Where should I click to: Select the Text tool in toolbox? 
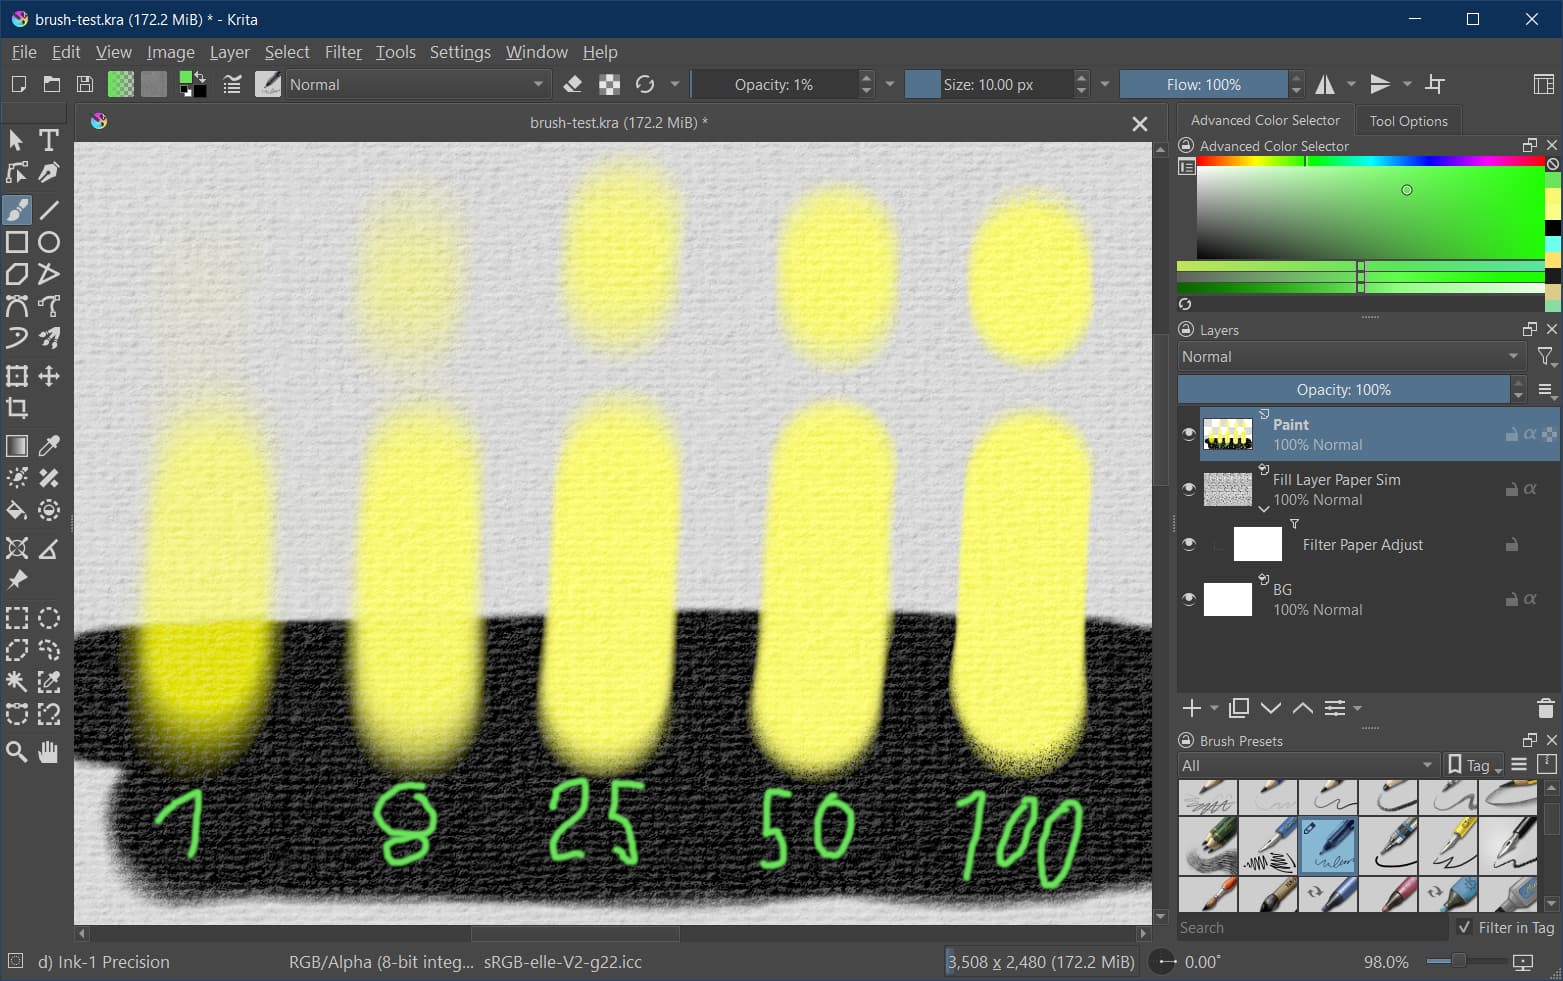pyautogui.click(x=48, y=140)
